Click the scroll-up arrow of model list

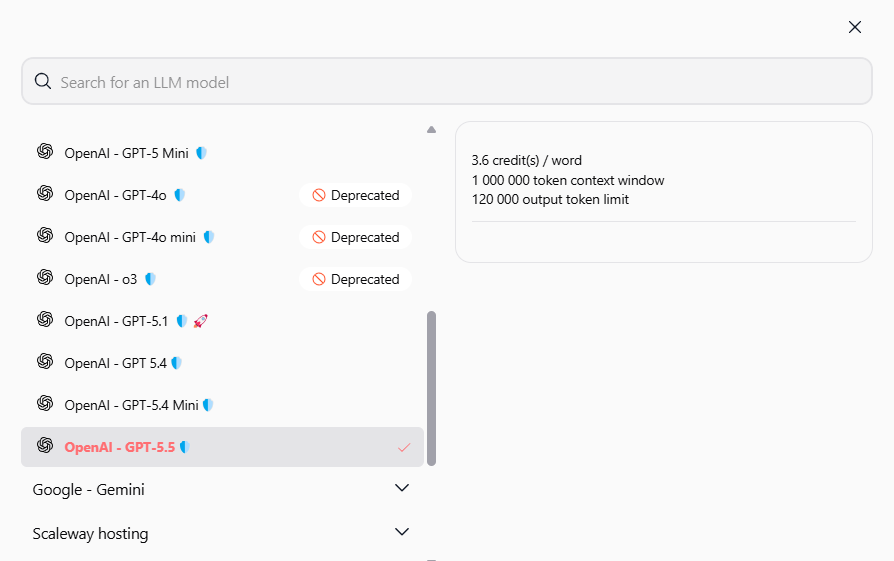click(x=431, y=129)
